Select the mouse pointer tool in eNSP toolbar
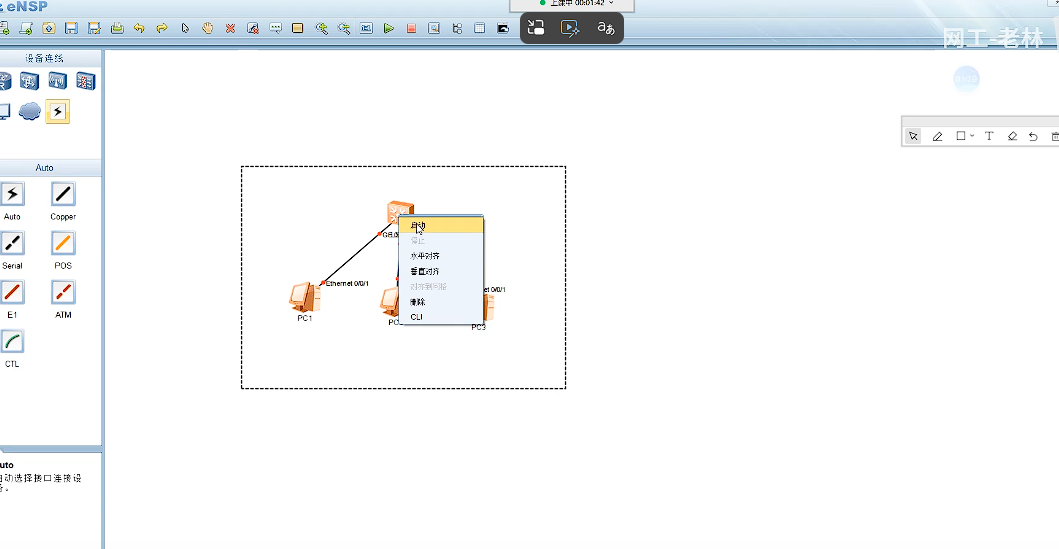1059x549 pixels. point(185,28)
